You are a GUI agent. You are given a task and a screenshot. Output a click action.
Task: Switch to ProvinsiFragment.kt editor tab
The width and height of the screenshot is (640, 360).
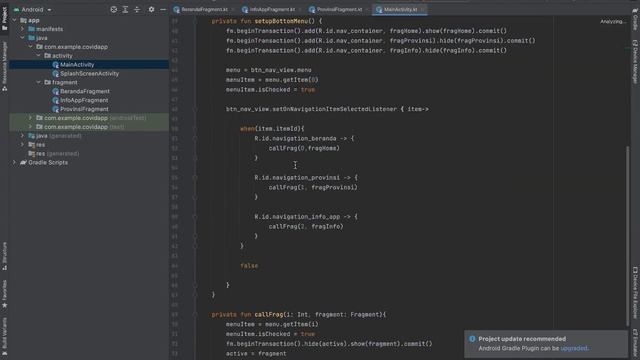339,9
